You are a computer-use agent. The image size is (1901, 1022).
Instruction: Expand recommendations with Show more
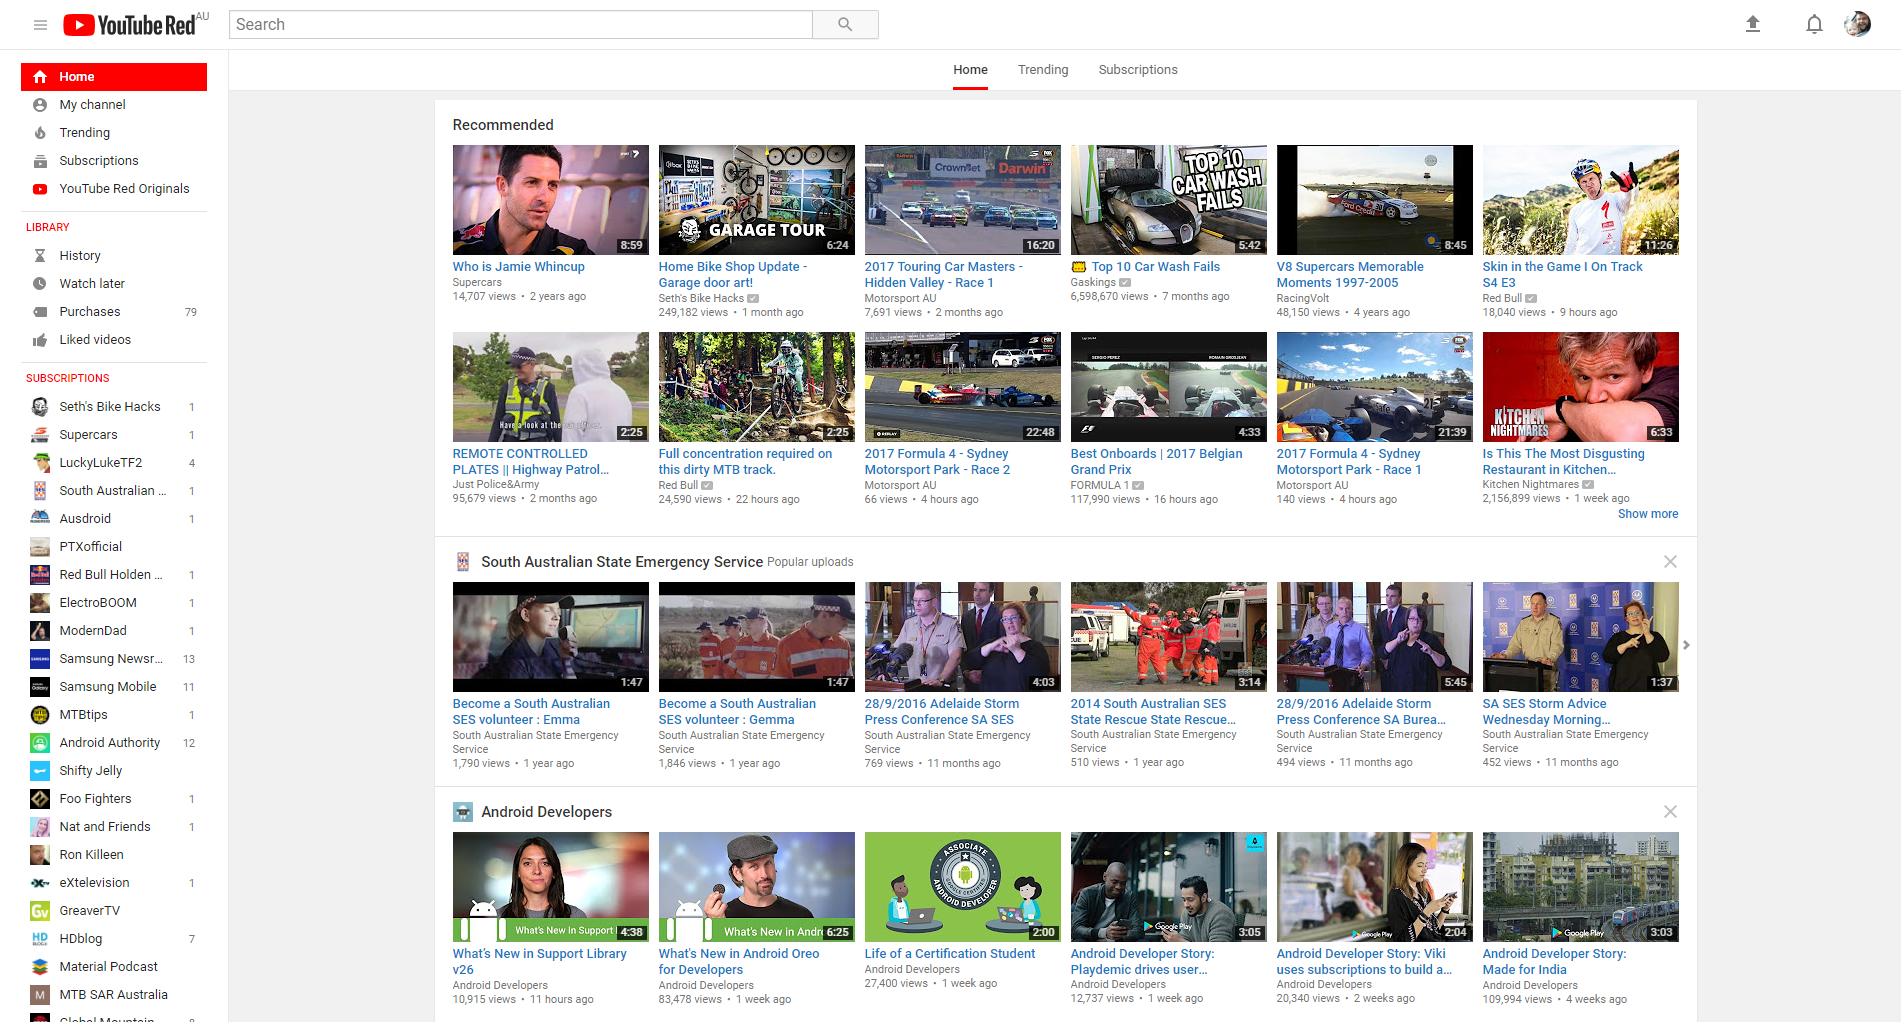click(1648, 514)
